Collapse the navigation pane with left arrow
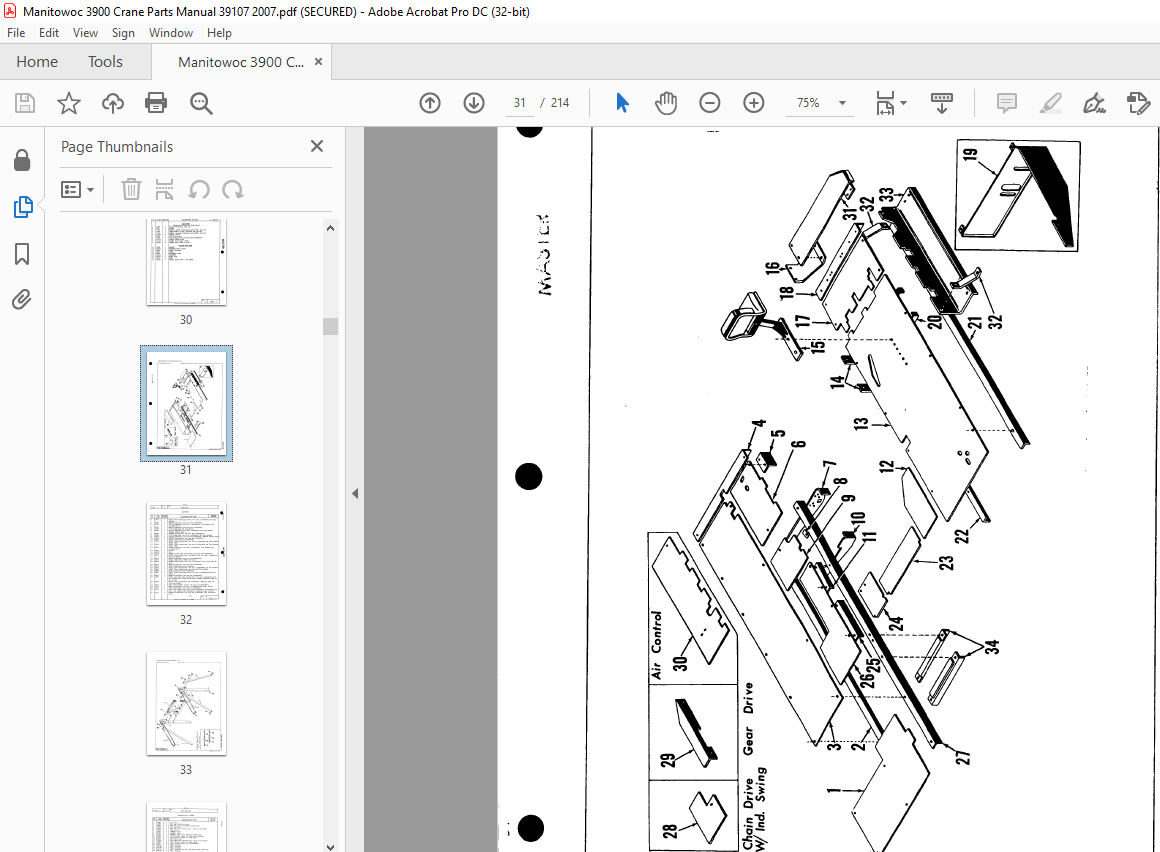Screen dimensions: 1160x852 pyautogui.click(x=355, y=493)
